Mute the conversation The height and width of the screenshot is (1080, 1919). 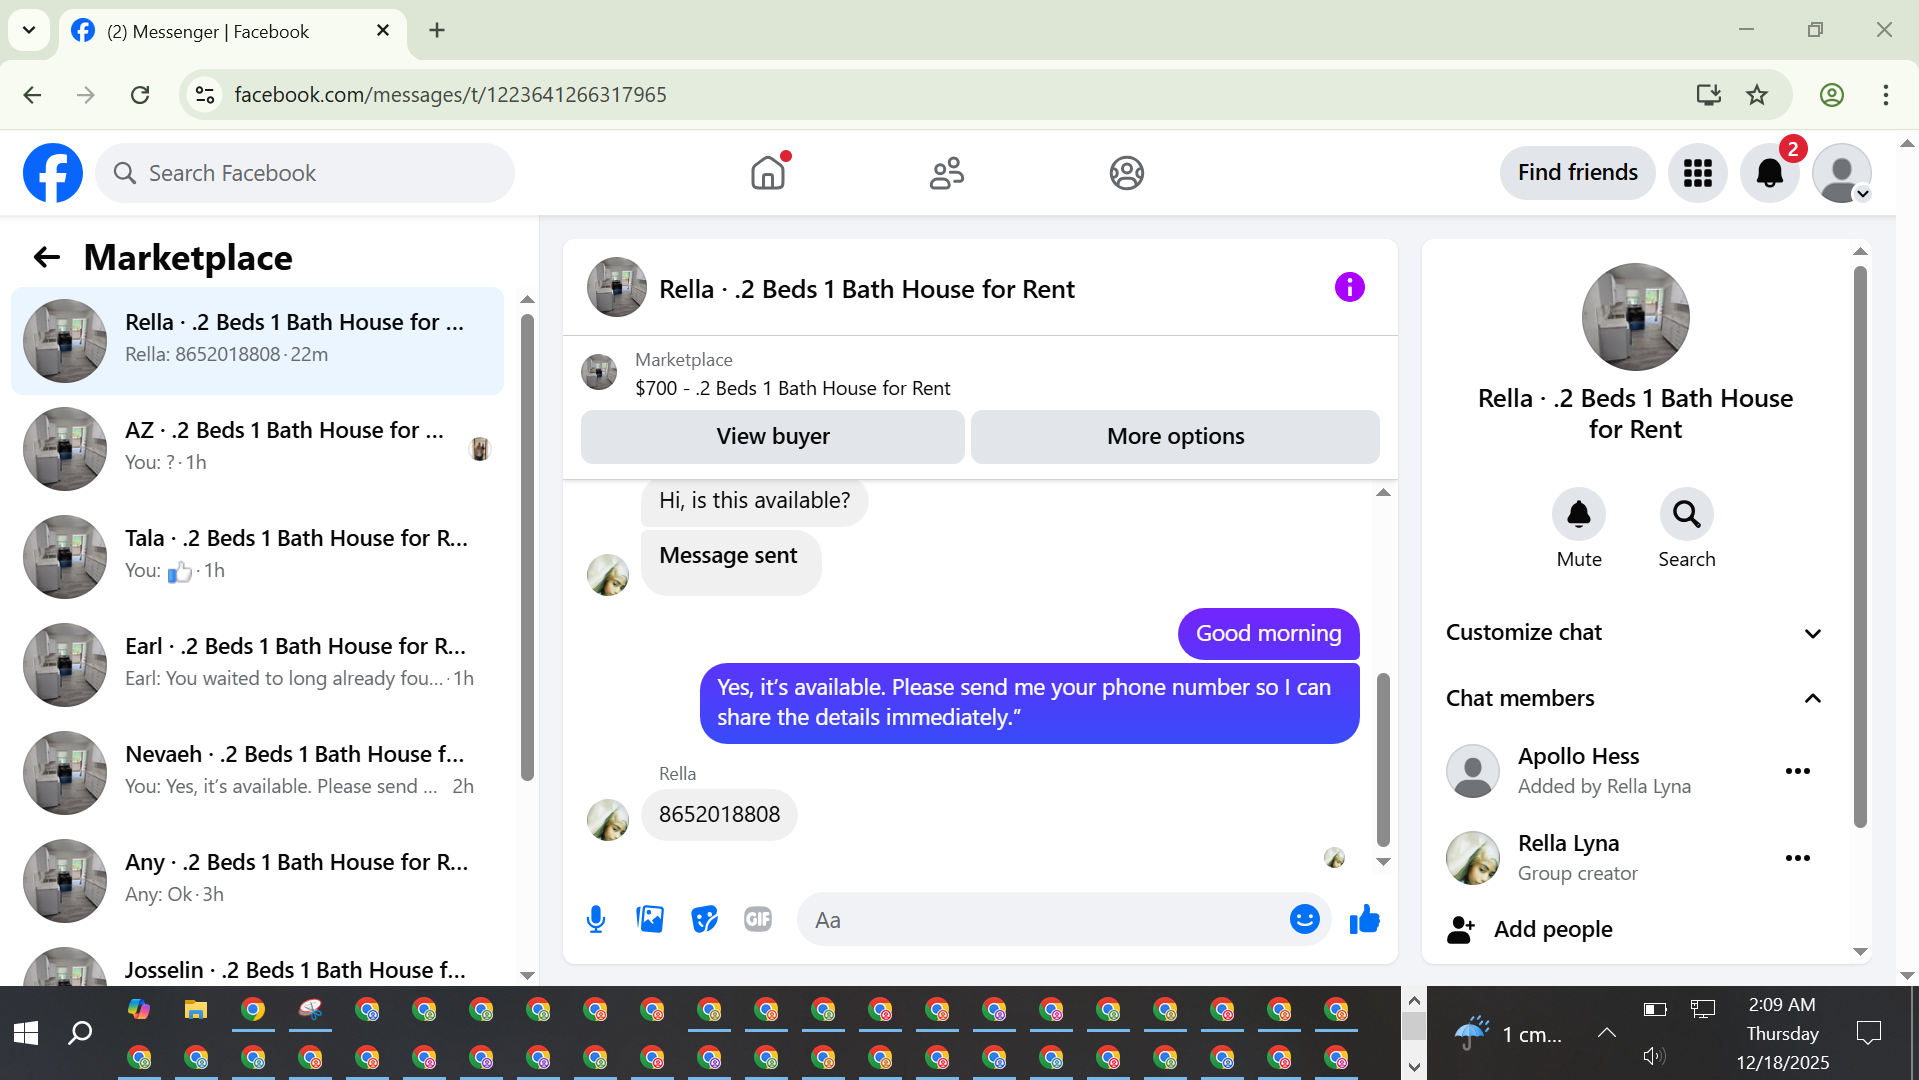click(1579, 515)
